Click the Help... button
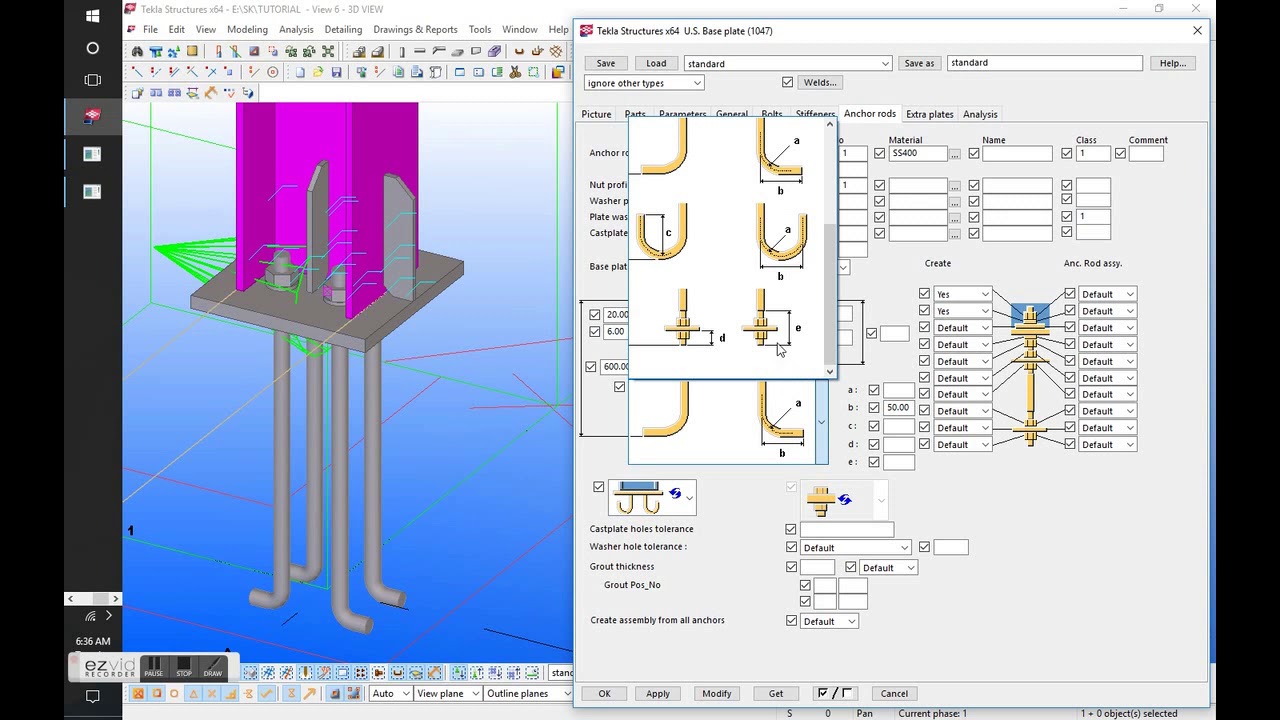This screenshot has height=720, width=1280. (1173, 63)
